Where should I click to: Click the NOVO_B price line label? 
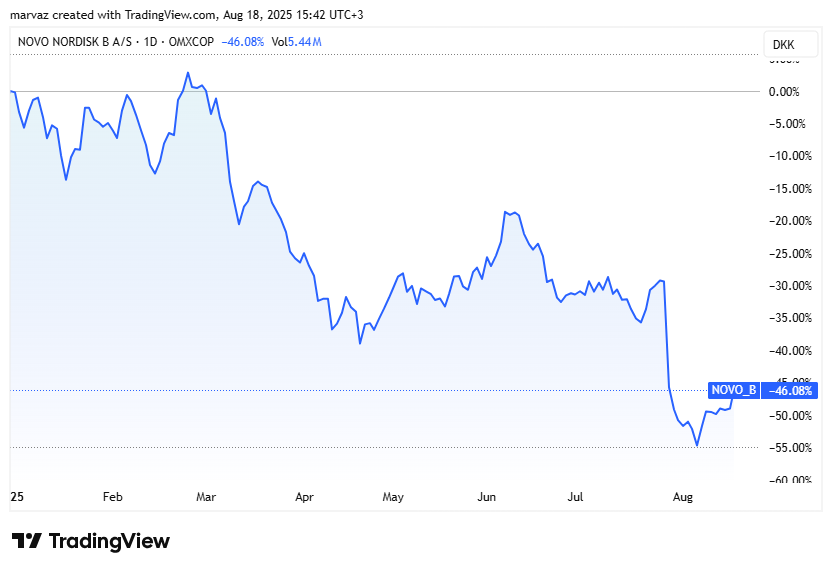coord(734,390)
